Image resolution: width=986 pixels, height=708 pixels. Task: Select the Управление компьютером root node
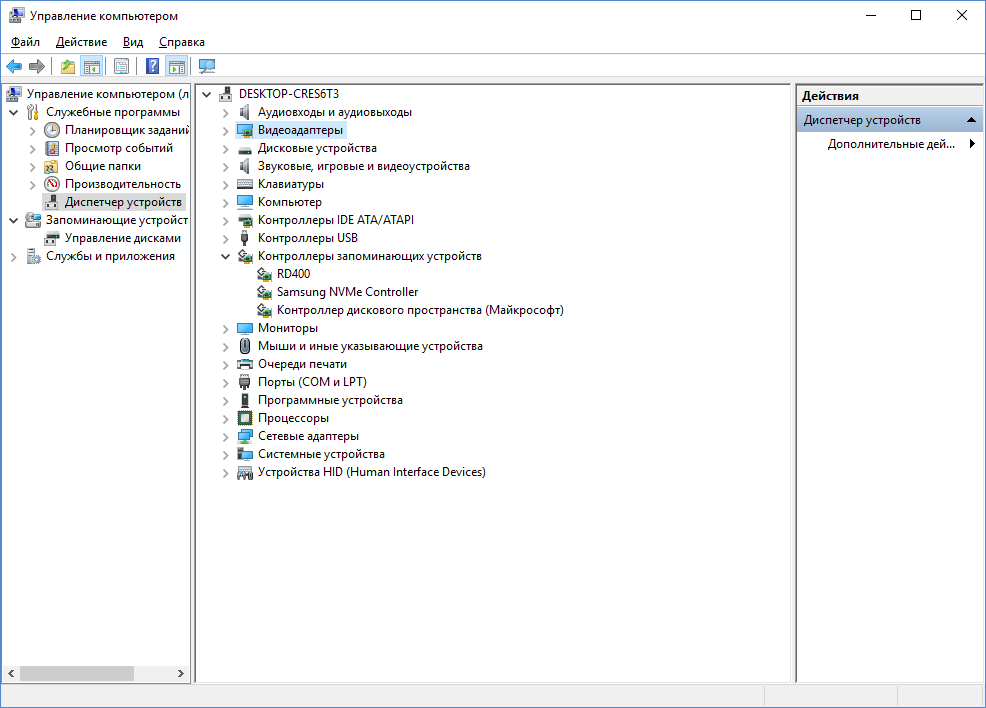click(108, 94)
